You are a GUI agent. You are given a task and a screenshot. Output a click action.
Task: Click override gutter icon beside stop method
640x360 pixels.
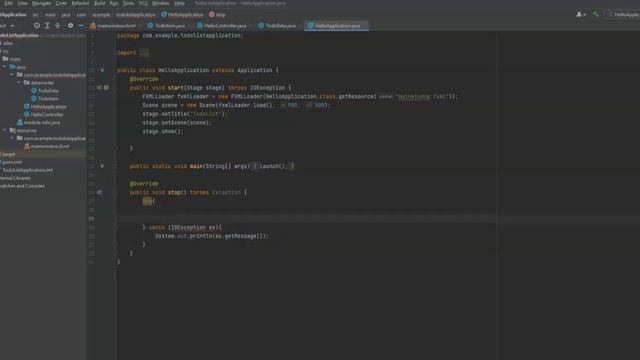[99, 192]
